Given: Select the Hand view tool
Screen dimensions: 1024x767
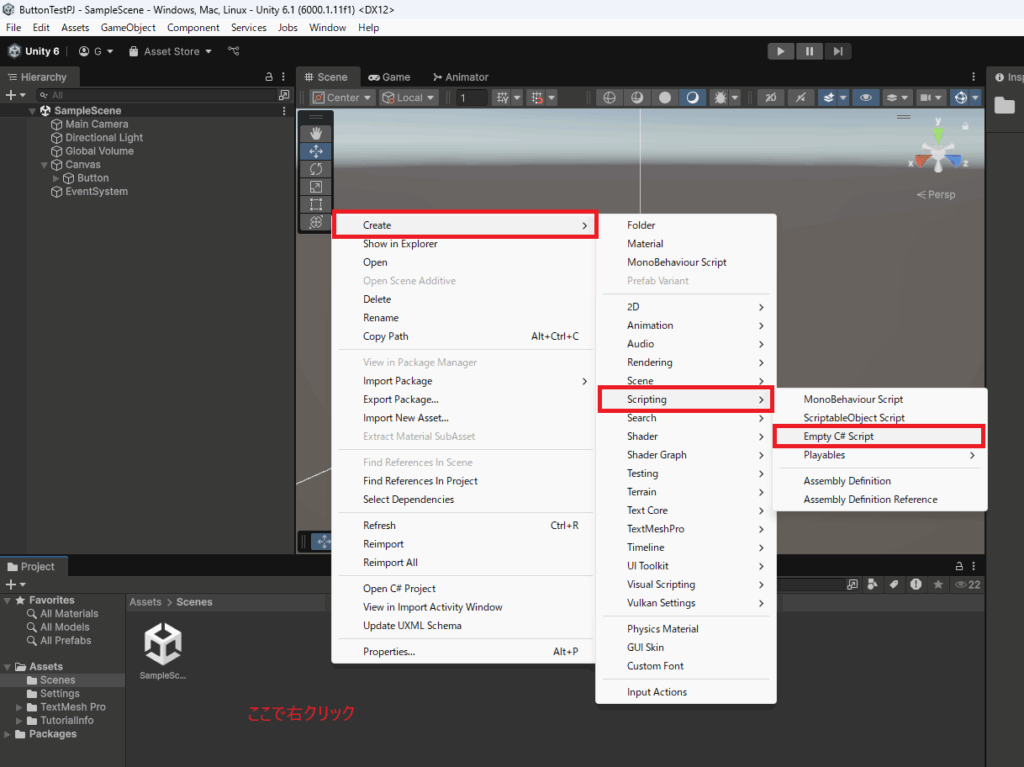Looking at the screenshot, I should (x=315, y=133).
